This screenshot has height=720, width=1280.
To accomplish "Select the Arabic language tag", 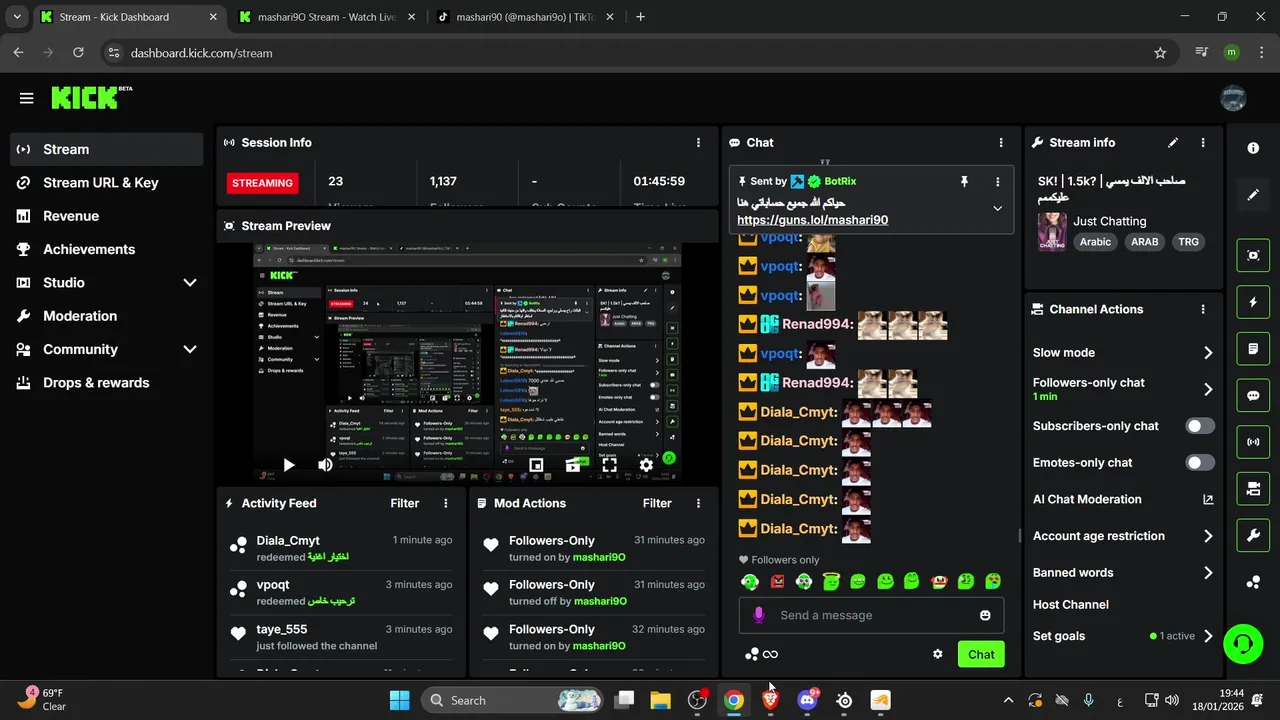I will [x=1095, y=242].
